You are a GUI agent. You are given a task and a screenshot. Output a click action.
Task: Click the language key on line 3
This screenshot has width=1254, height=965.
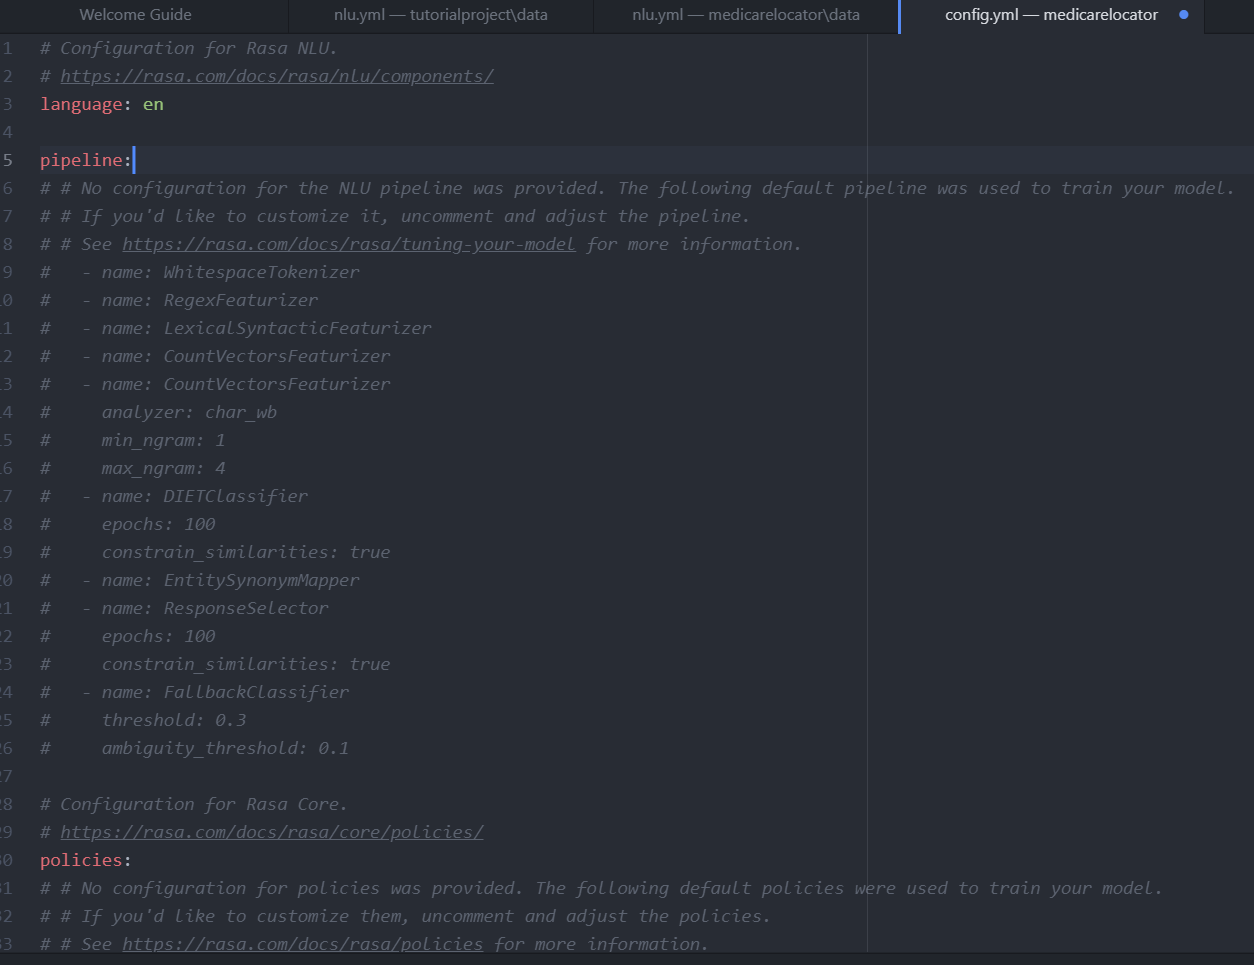point(80,104)
